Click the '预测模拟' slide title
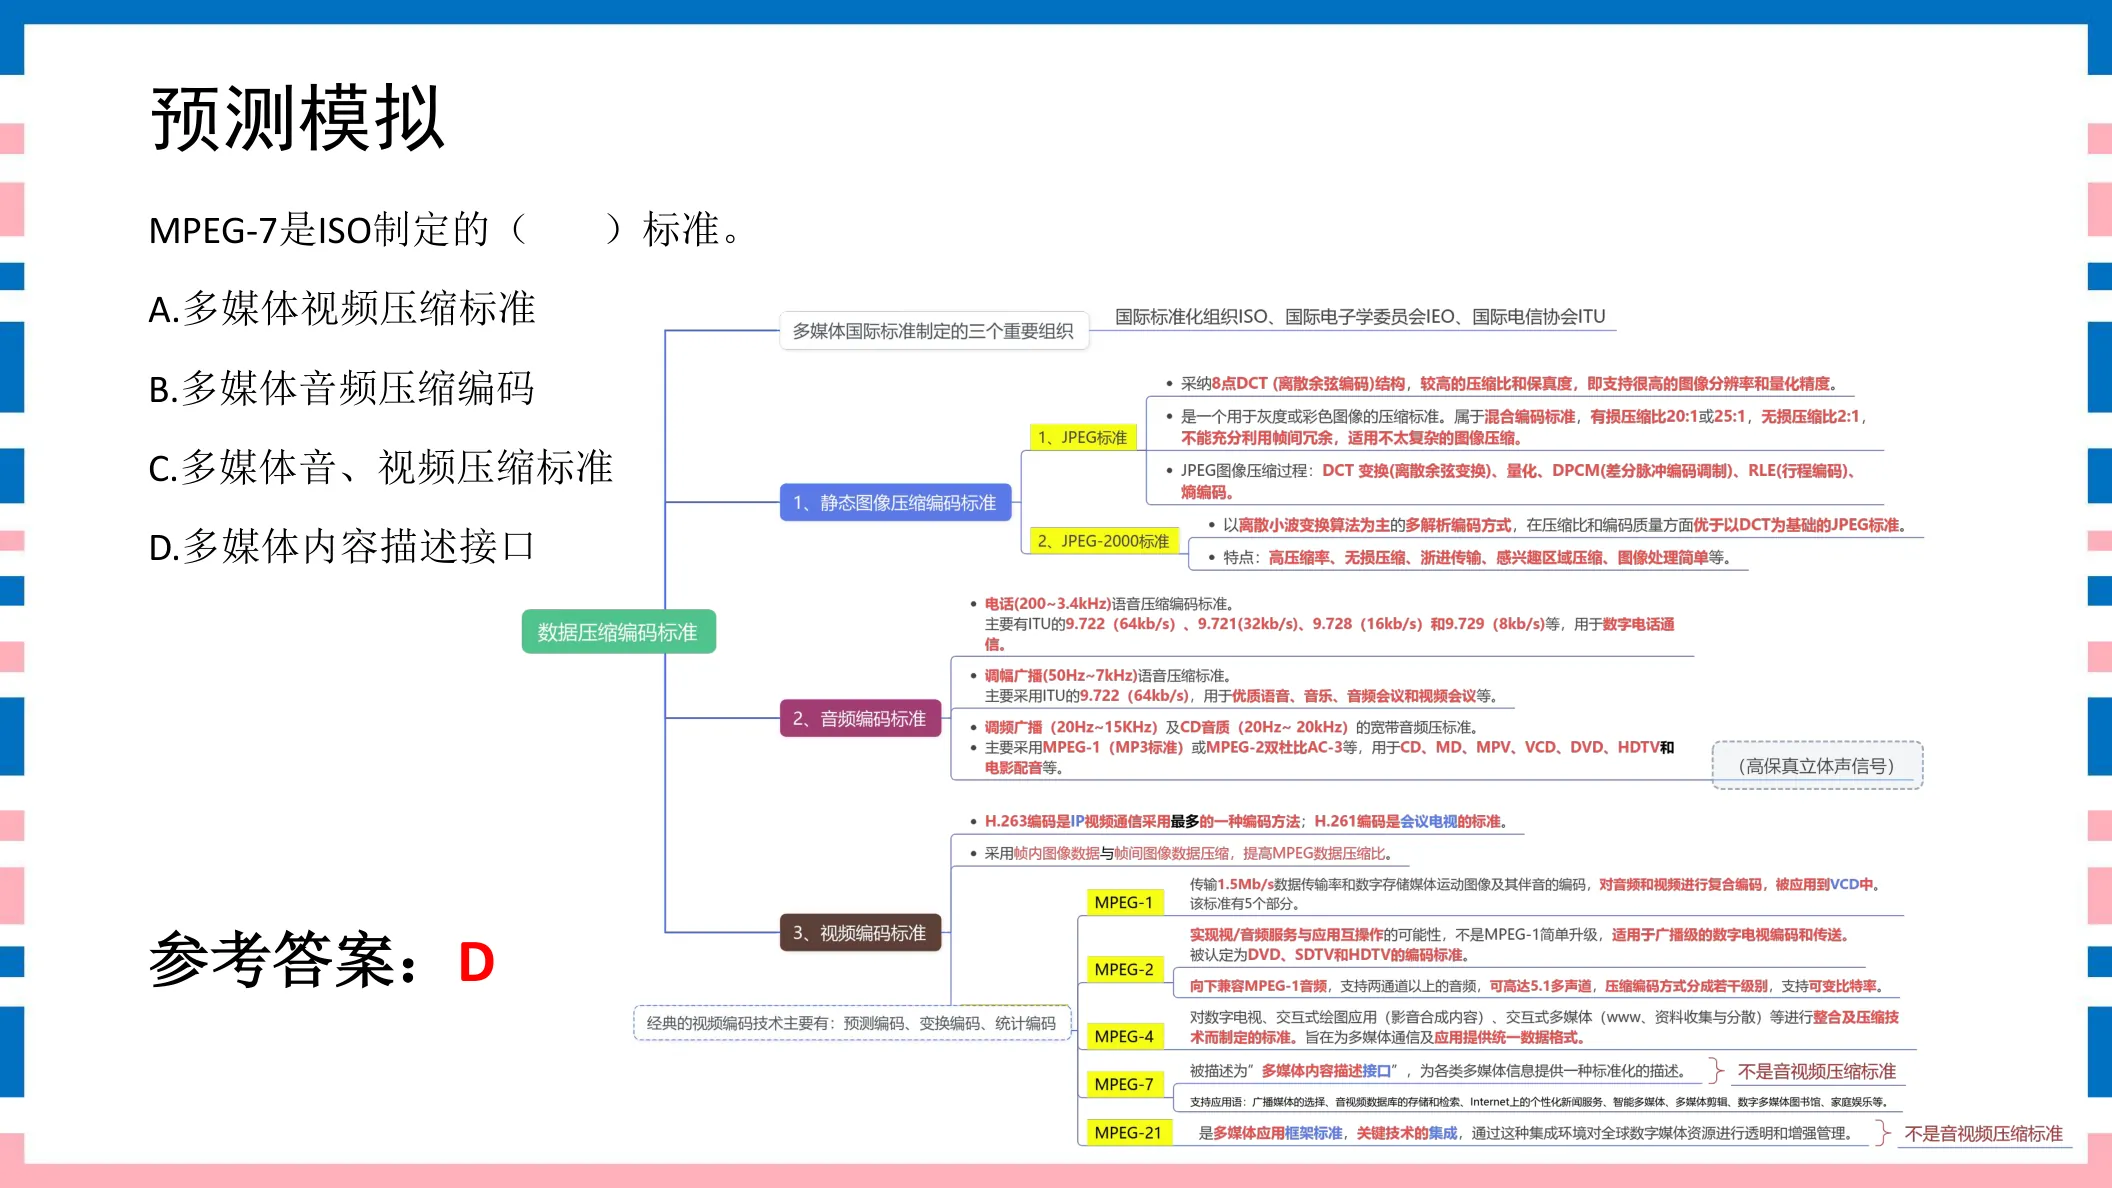Image resolution: width=2112 pixels, height=1188 pixels. tap(297, 119)
